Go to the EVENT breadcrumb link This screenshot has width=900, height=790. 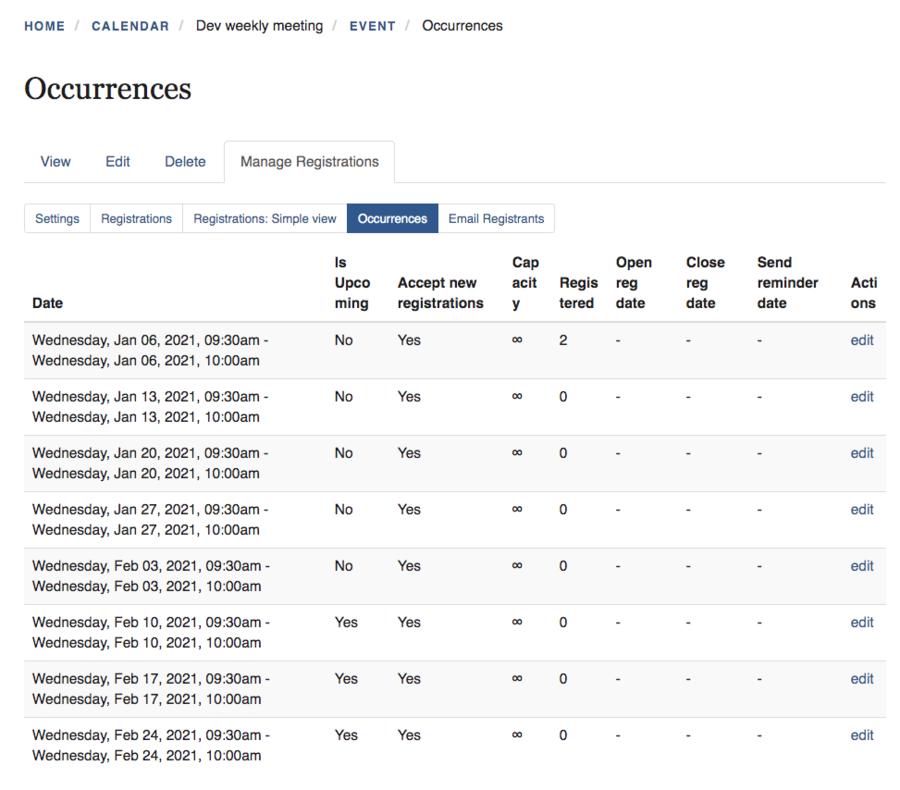tap(372, 26)
